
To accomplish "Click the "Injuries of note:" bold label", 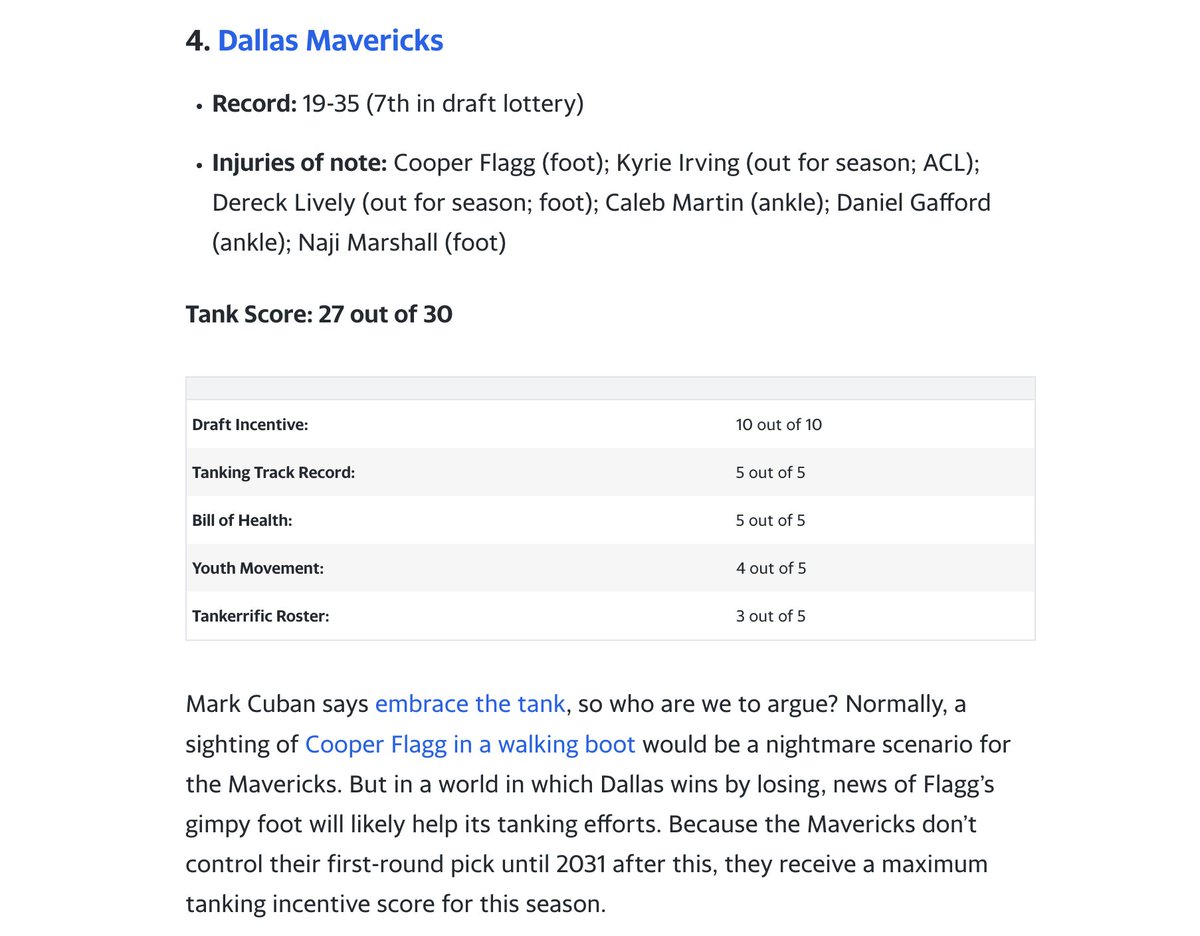I will 299,163.
